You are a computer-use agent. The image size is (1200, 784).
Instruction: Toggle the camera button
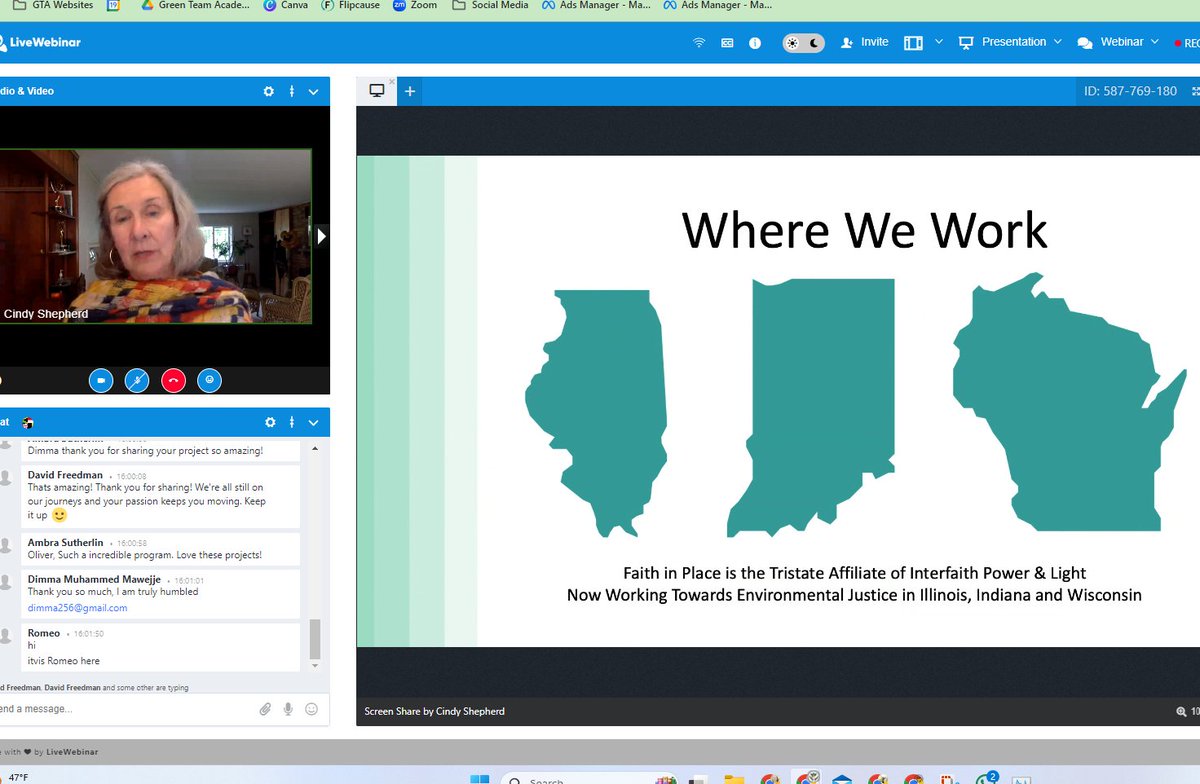point(101,380)
